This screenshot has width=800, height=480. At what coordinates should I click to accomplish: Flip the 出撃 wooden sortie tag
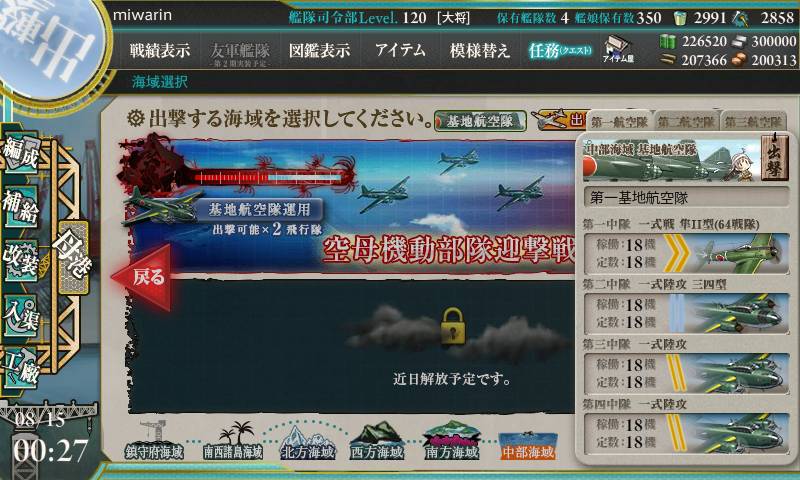(x=773, y=157)
